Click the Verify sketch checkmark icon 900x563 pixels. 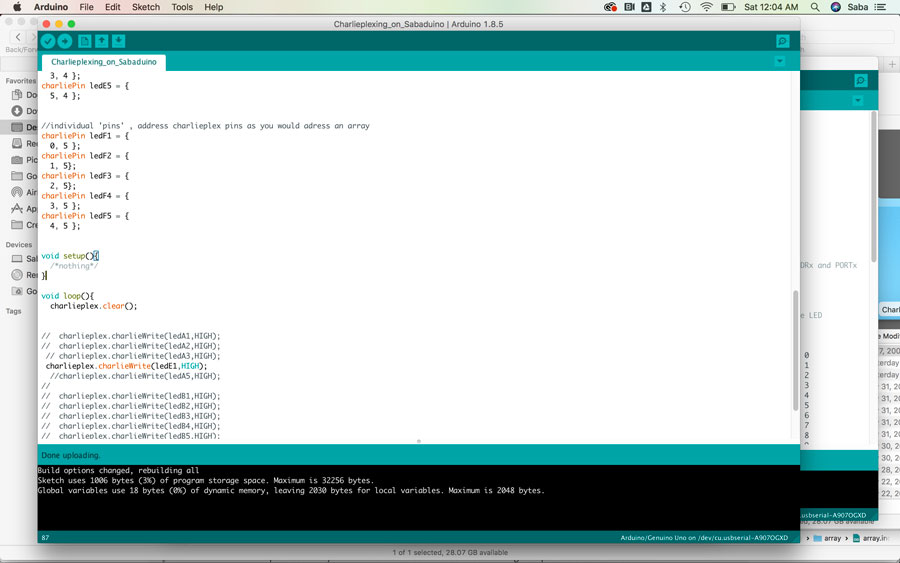pos(48,41)
